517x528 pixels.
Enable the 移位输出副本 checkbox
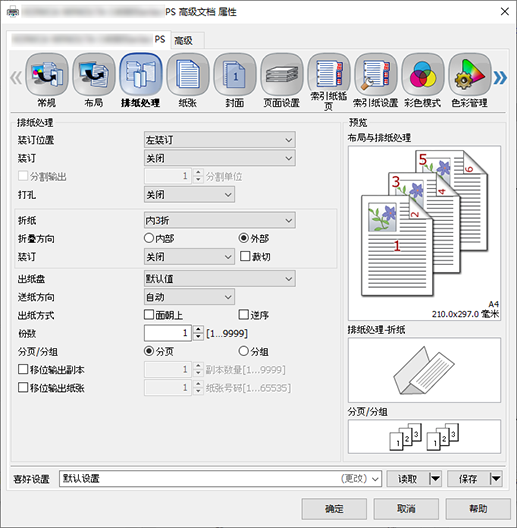23,369
